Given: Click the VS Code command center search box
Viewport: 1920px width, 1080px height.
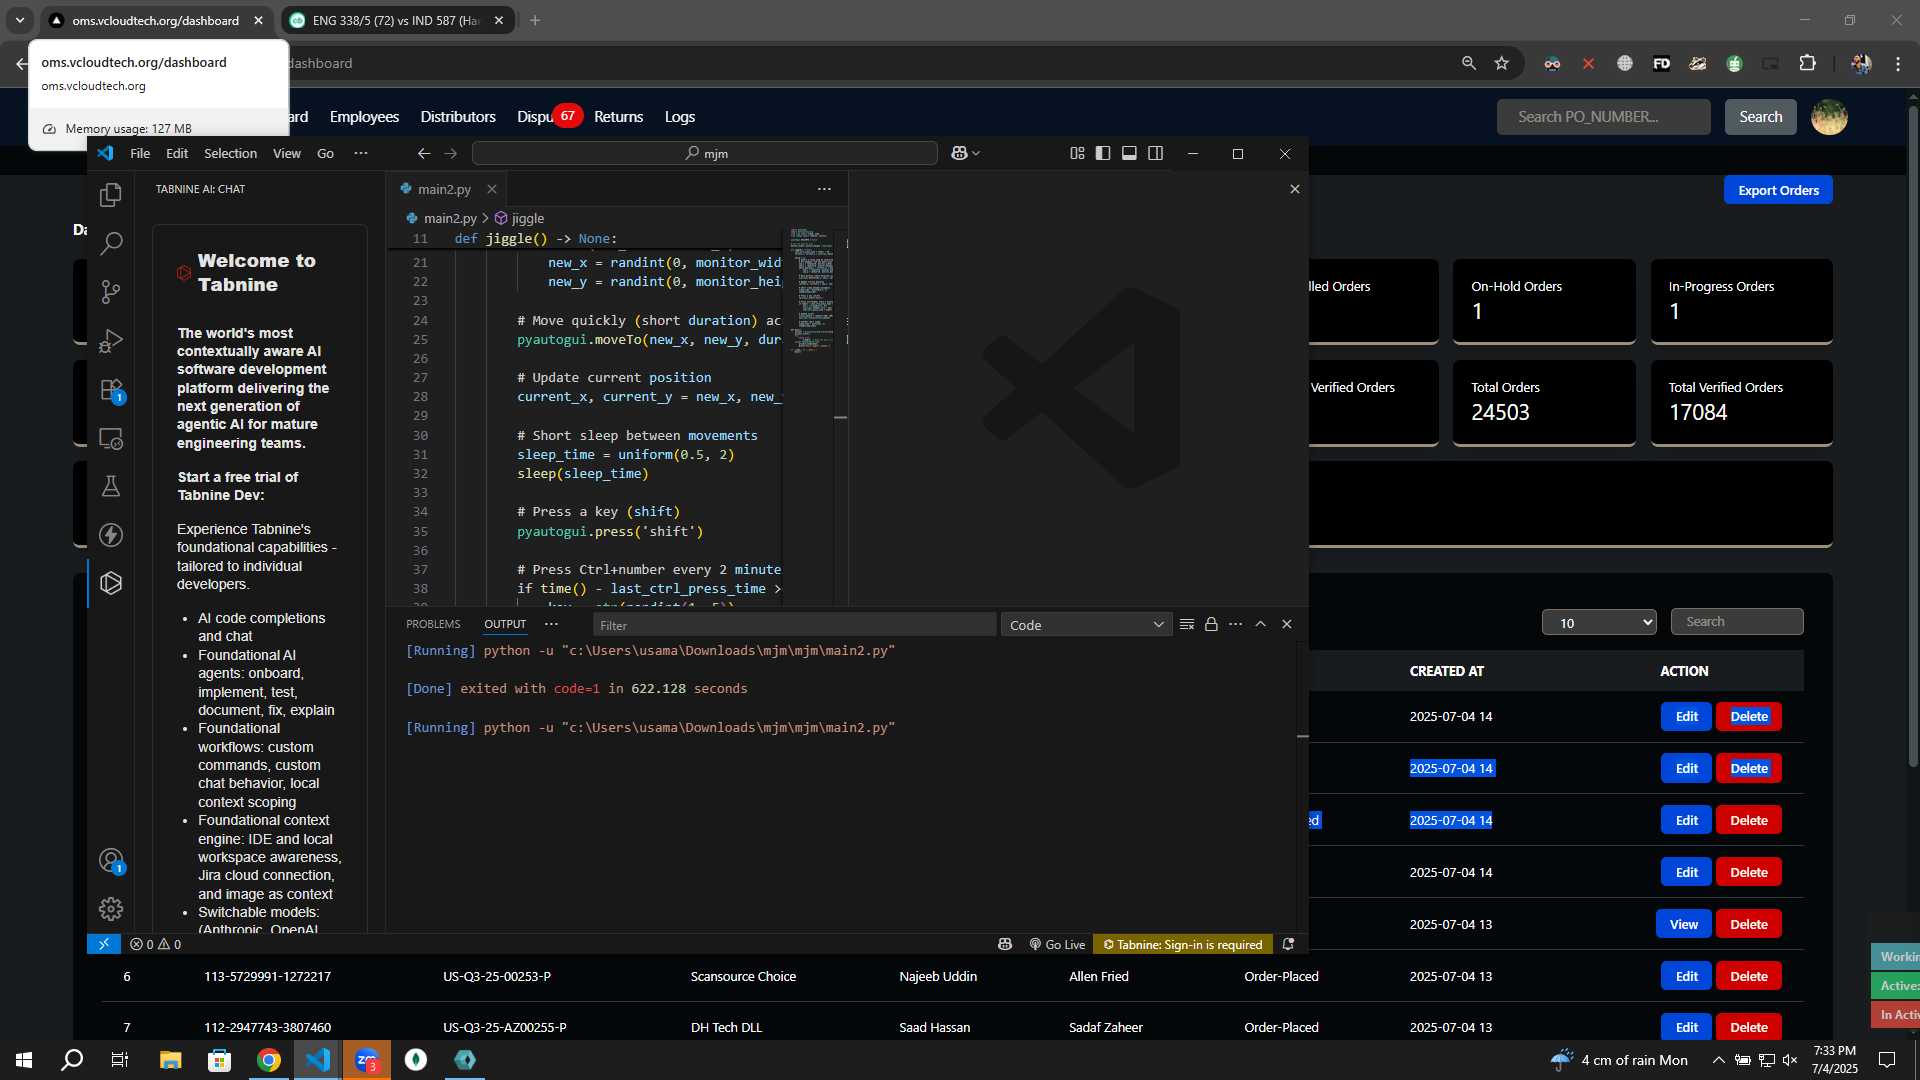Looking at the screenshot, I should [x=705, y=153].
